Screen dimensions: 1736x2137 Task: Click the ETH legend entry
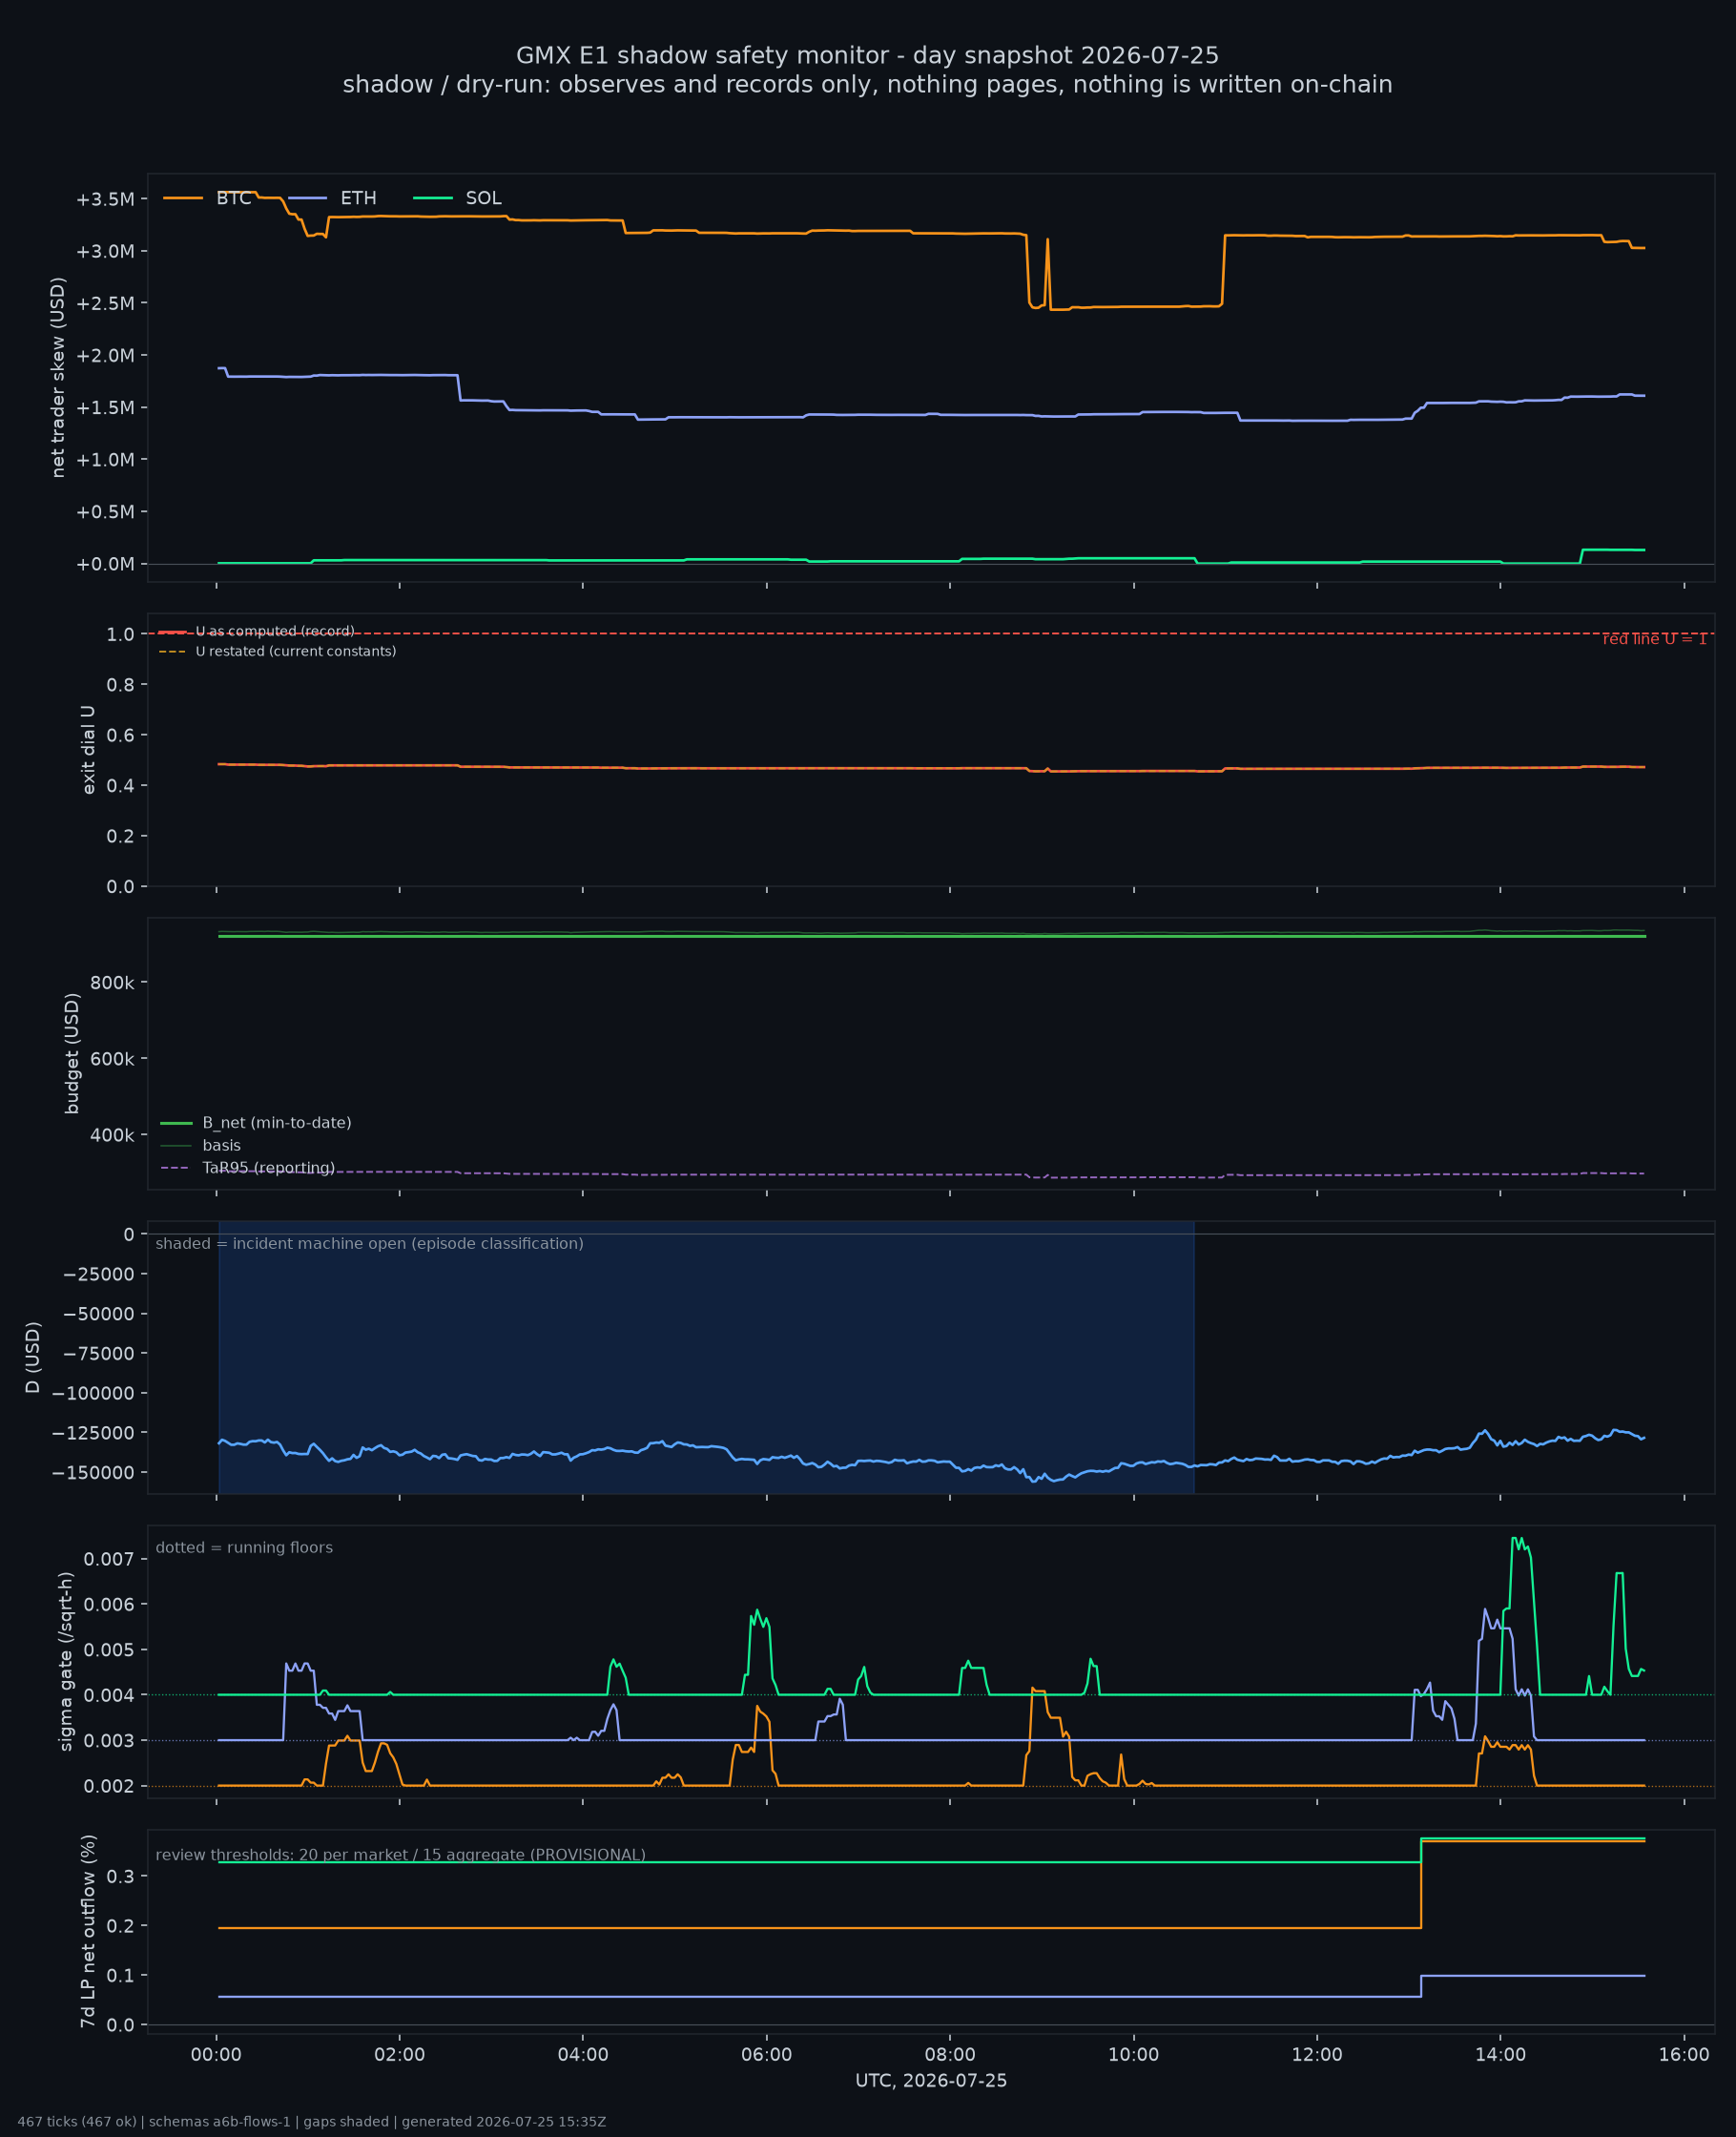[332, 198]
